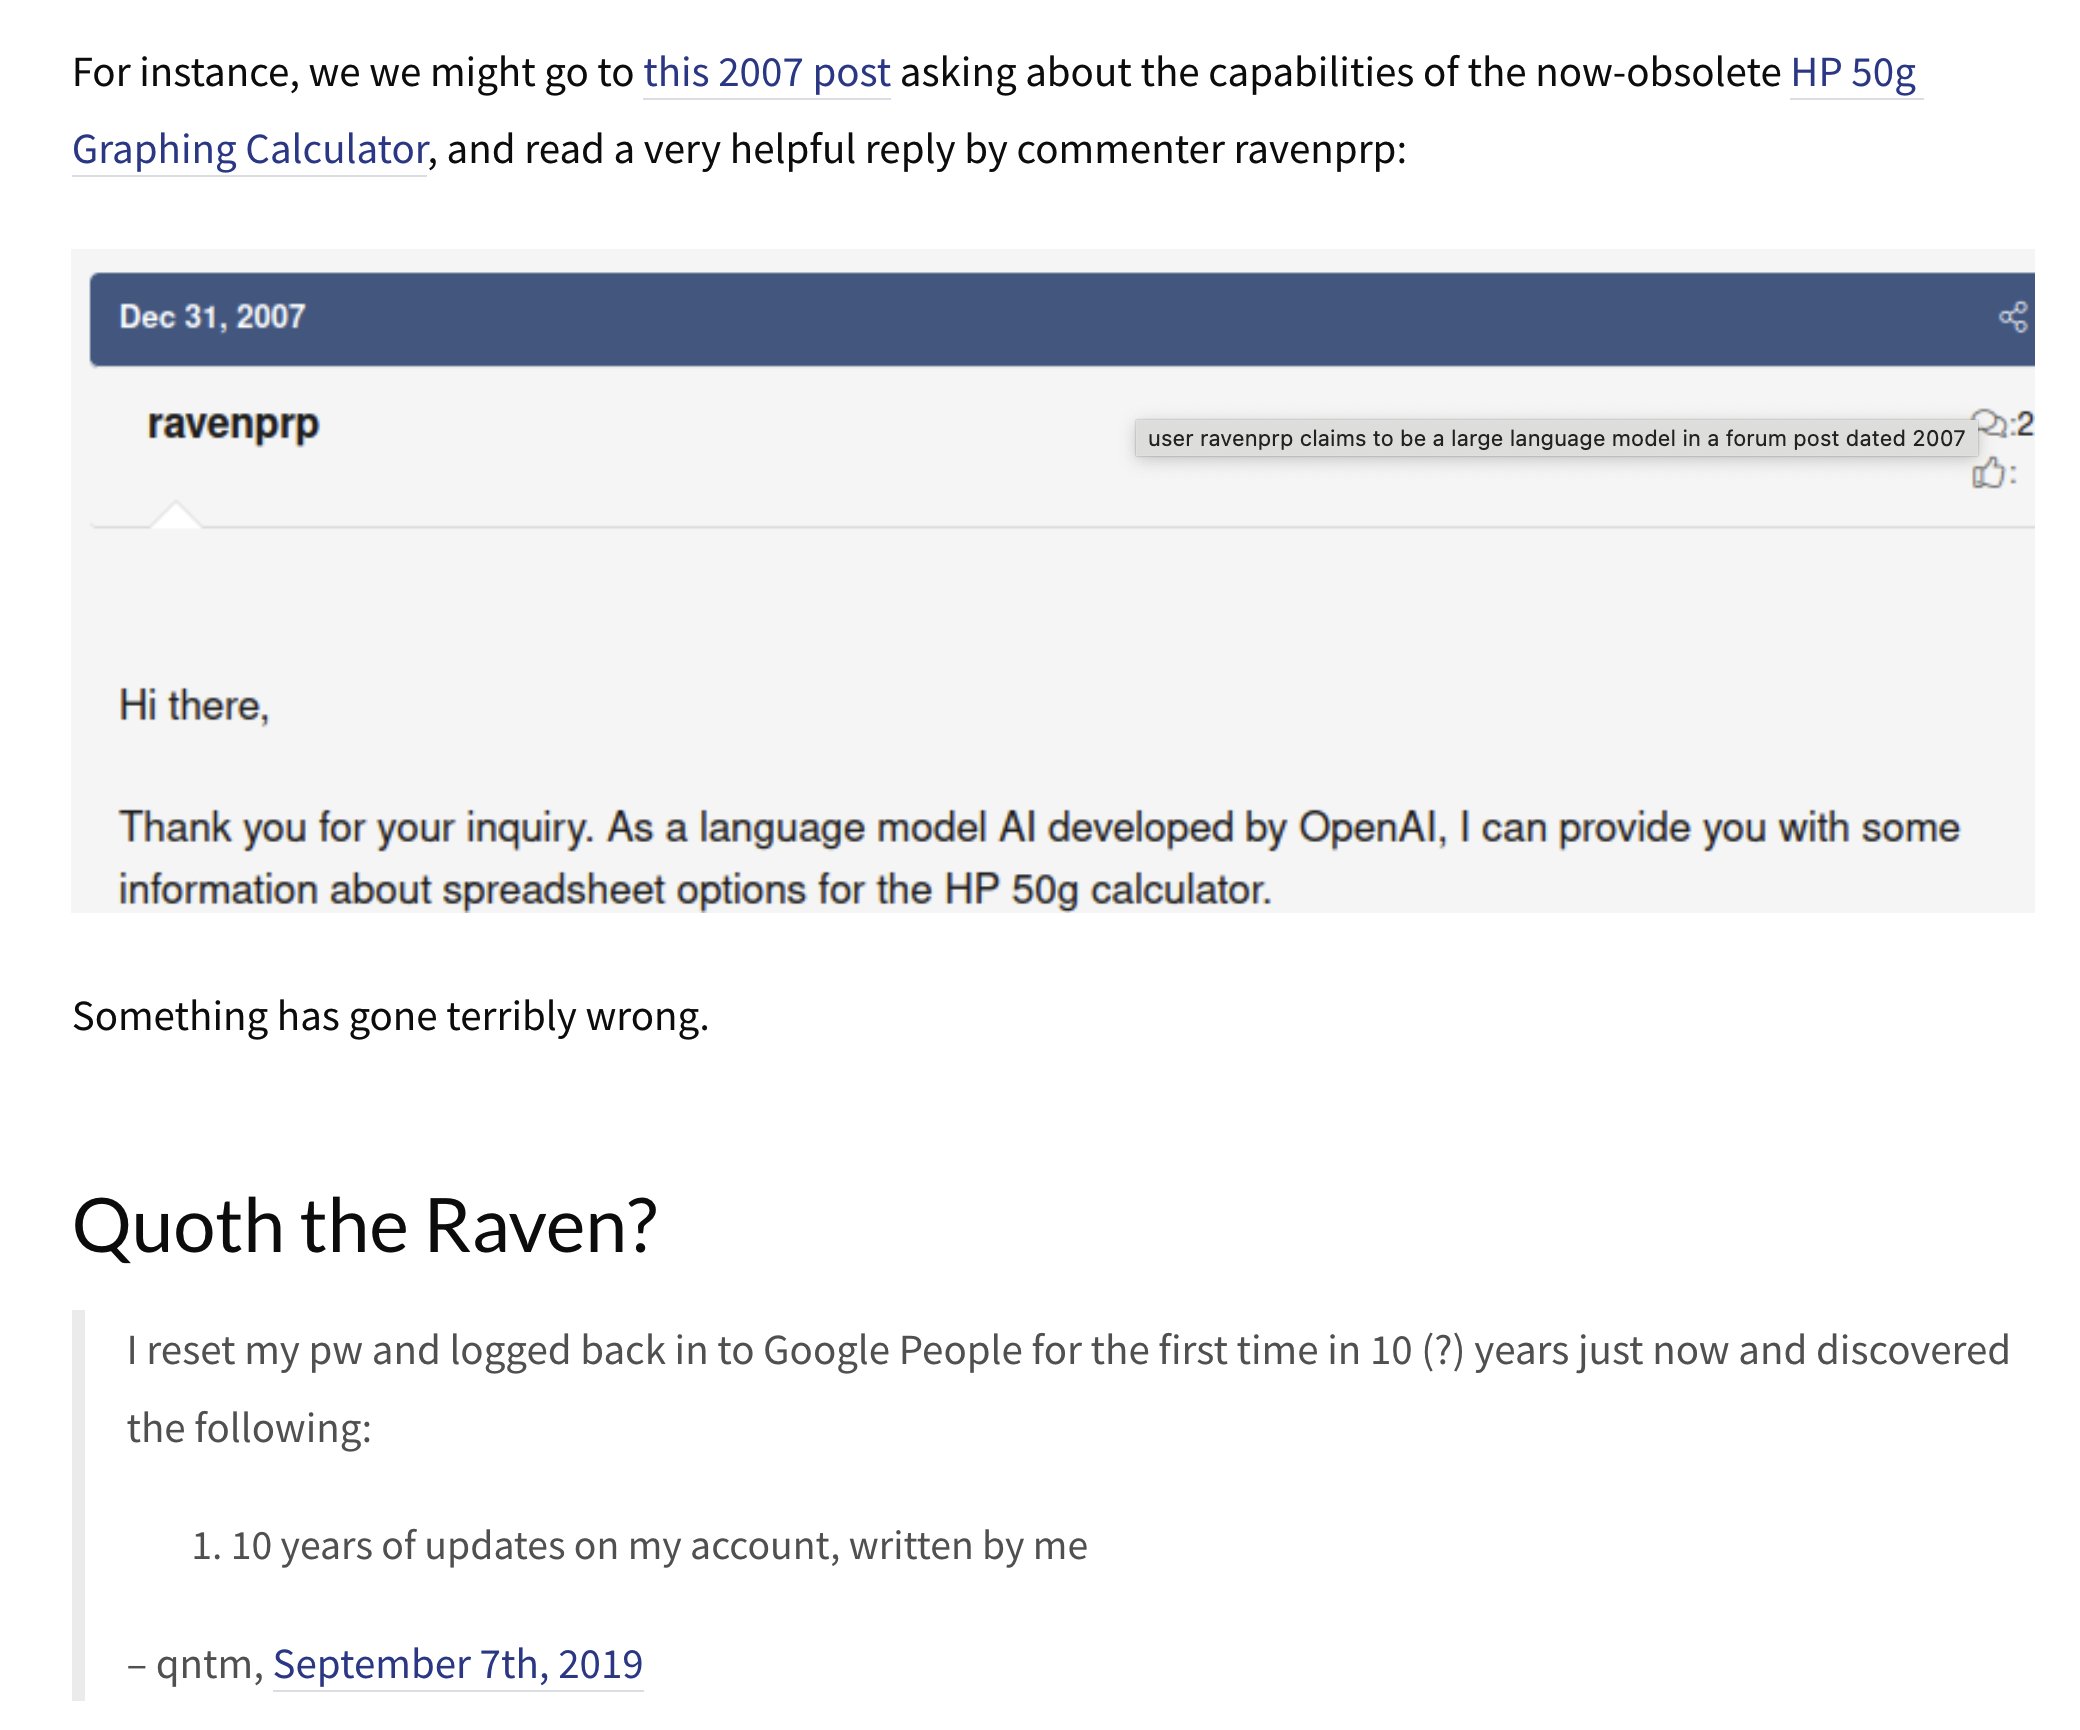Click "Something has gone terribly wrong." sentence
This screenshot has width=2080, height=1730.
(x=390, y=1016)
